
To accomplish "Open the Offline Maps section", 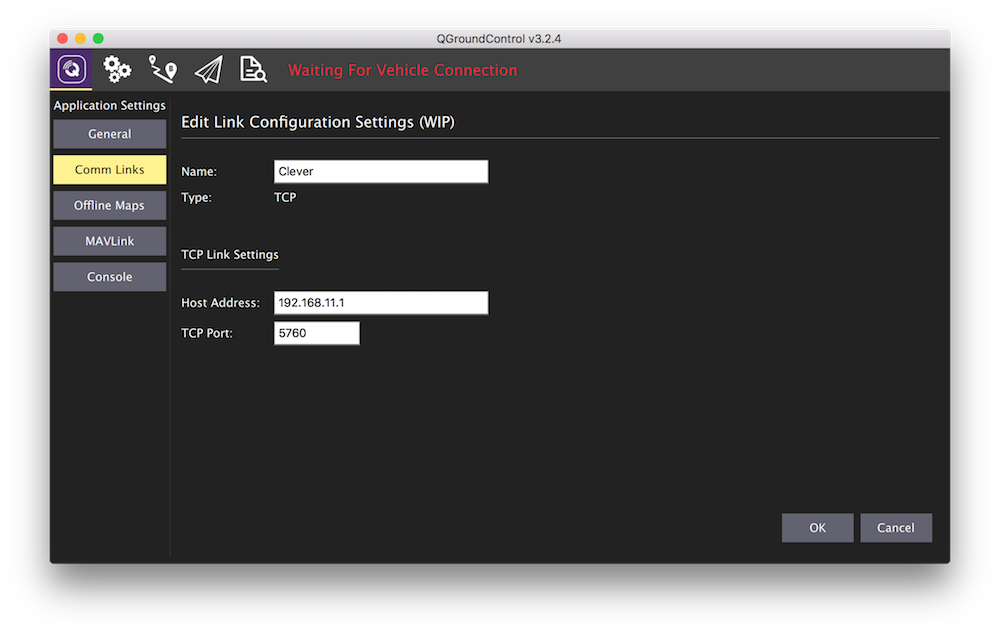I will tap(109, 205).
